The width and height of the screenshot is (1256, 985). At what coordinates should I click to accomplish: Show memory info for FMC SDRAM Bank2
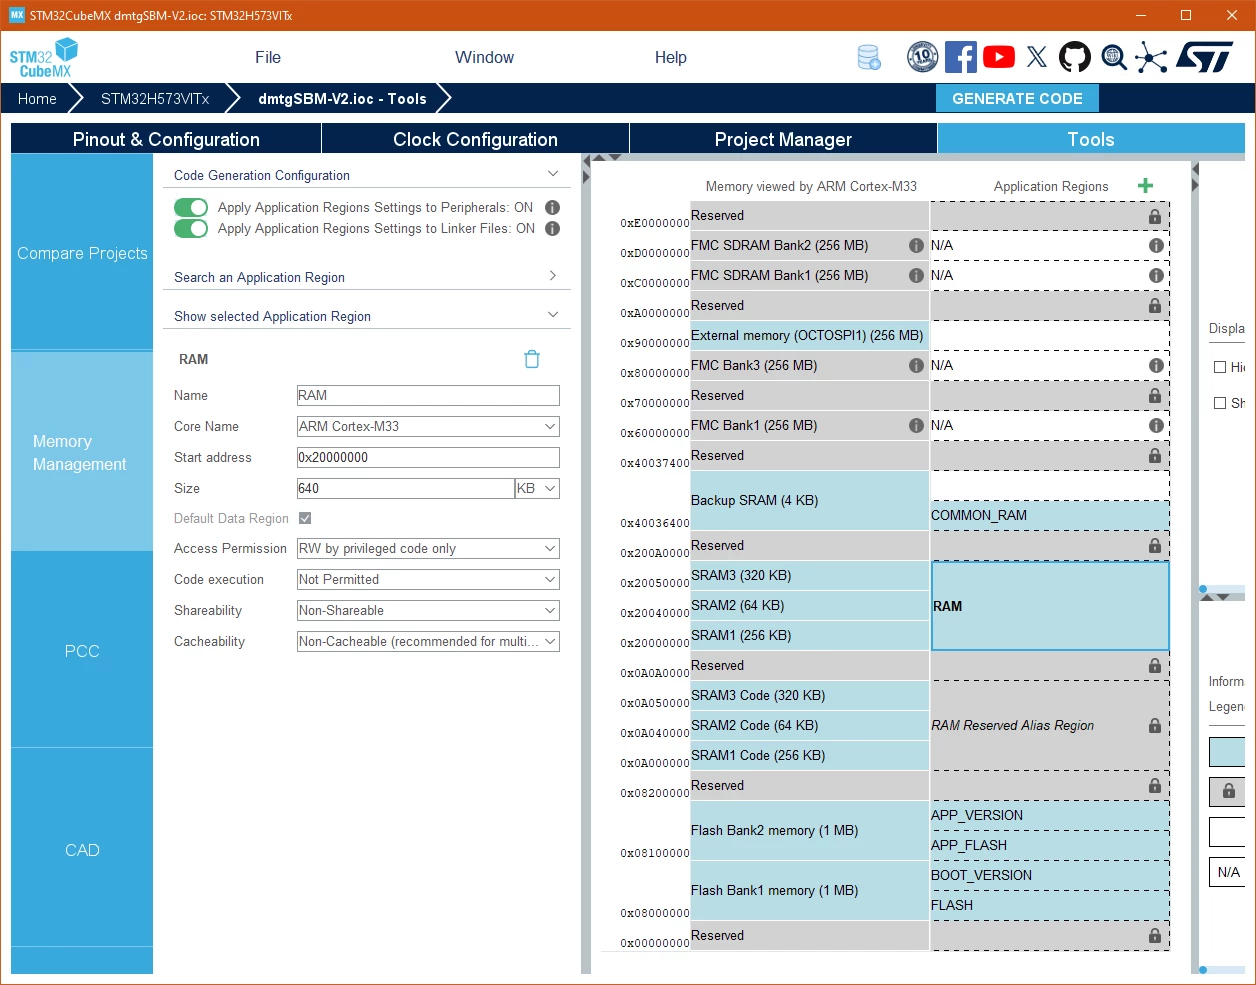916,245
